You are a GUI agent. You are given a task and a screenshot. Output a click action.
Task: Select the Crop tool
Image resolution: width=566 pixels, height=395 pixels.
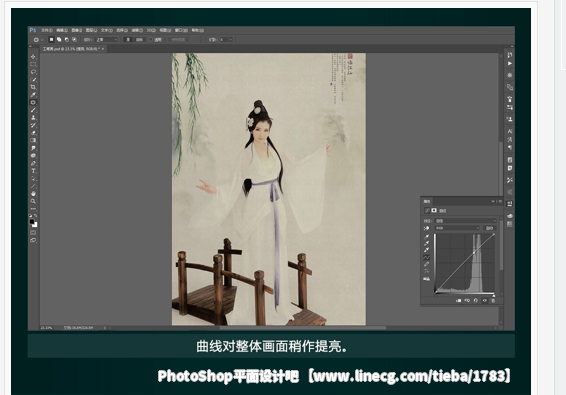[x=33, y=87]
